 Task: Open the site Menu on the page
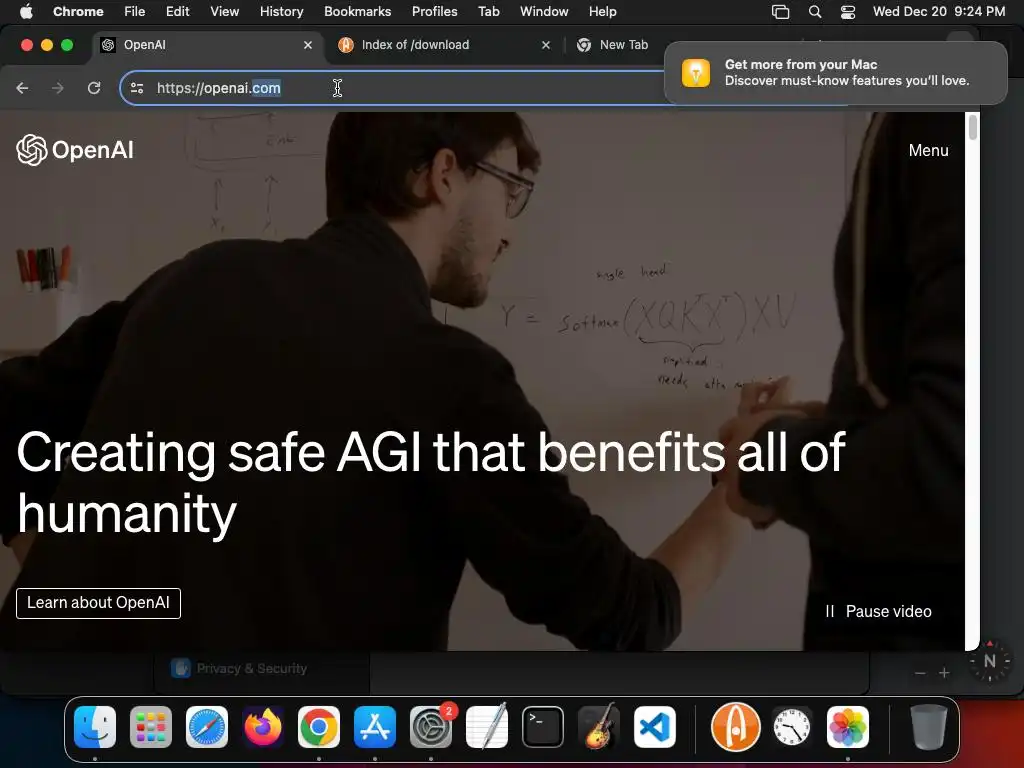(928, 150)
